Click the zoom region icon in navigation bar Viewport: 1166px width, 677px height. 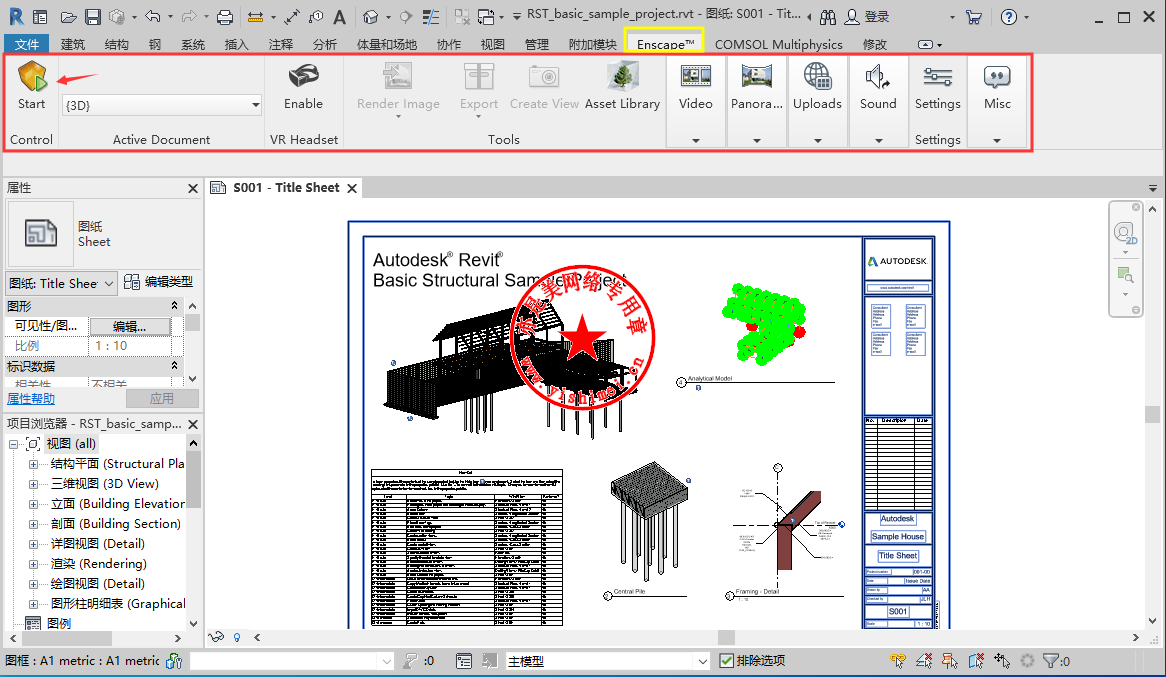(1125, 275)
